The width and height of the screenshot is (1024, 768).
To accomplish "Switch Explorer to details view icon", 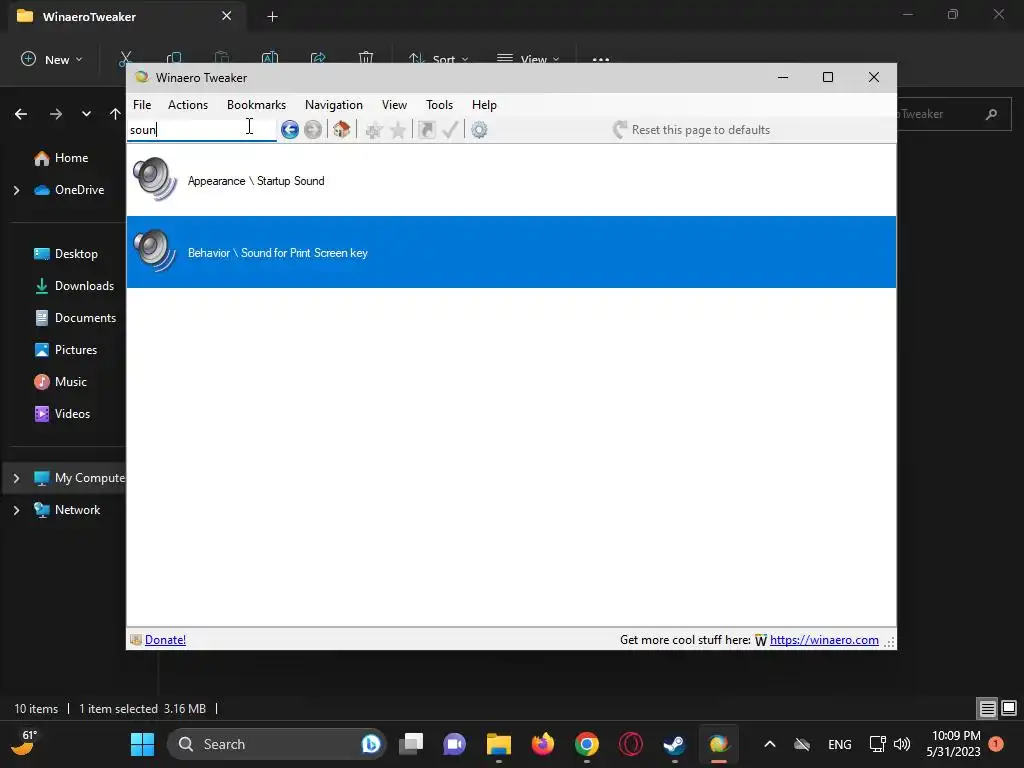I will tap(987, 709).
